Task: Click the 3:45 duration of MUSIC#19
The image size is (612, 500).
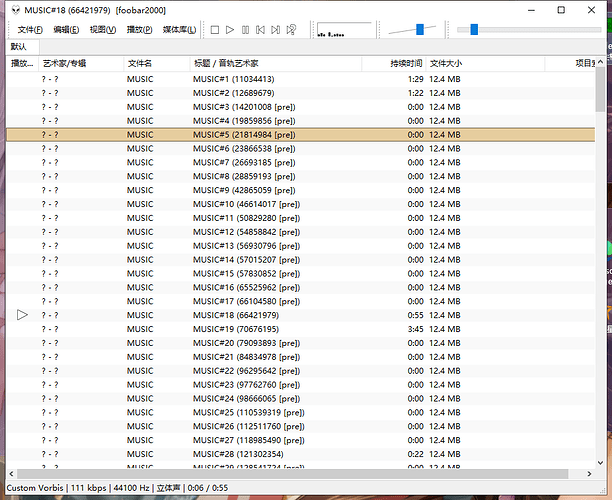Action: point(415,329)
